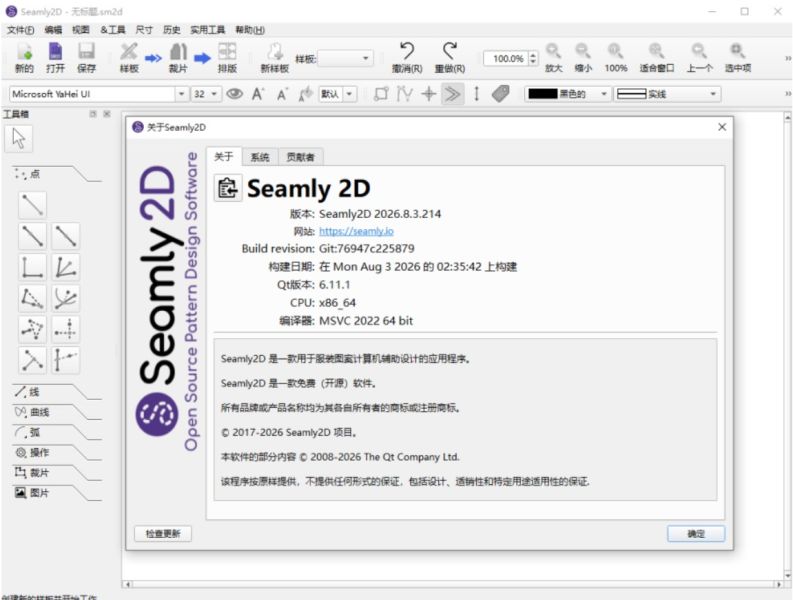The height and width of the screenshot is (600, 793).
Task: Select the dashed-triangle shoulder point tool
Action: pos(32,298)
